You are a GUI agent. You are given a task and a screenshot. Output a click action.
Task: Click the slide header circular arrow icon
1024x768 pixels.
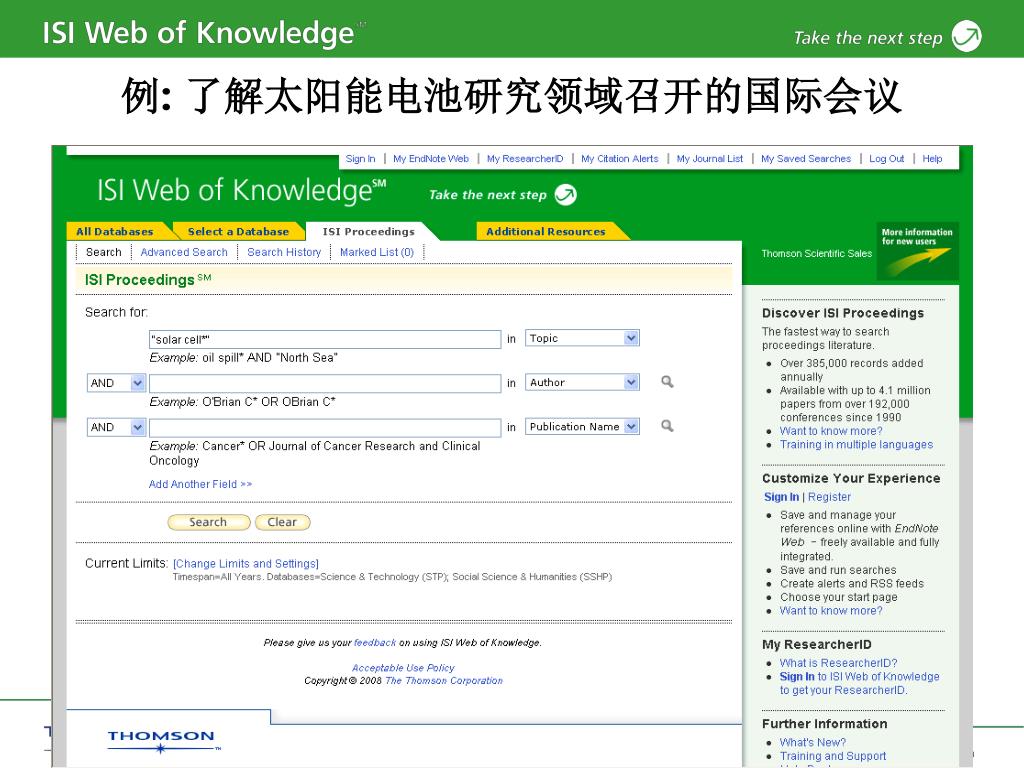click(x=967, y=36)
